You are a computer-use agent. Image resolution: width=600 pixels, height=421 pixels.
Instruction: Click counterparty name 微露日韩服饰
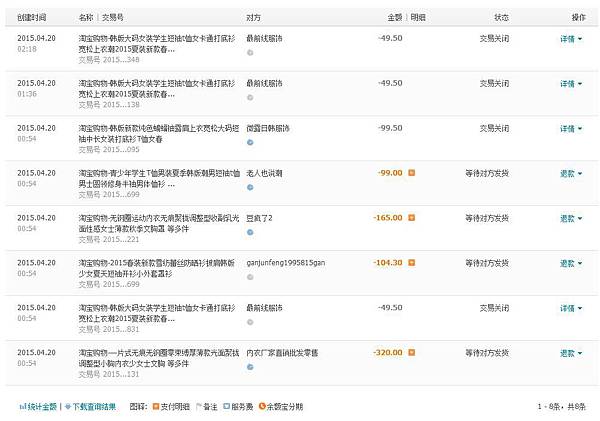point(268,128)
